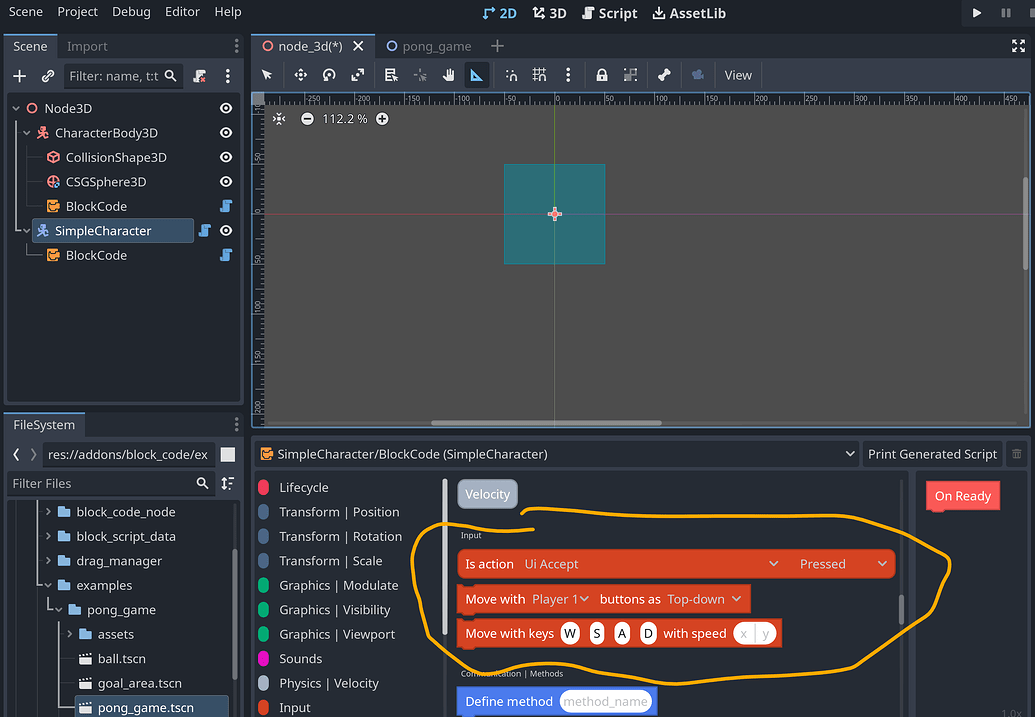The width and height of the screenshot is (1035, 717).
Task: Open the Top-down buttons dropdown
Action: [x=704, y=599]
